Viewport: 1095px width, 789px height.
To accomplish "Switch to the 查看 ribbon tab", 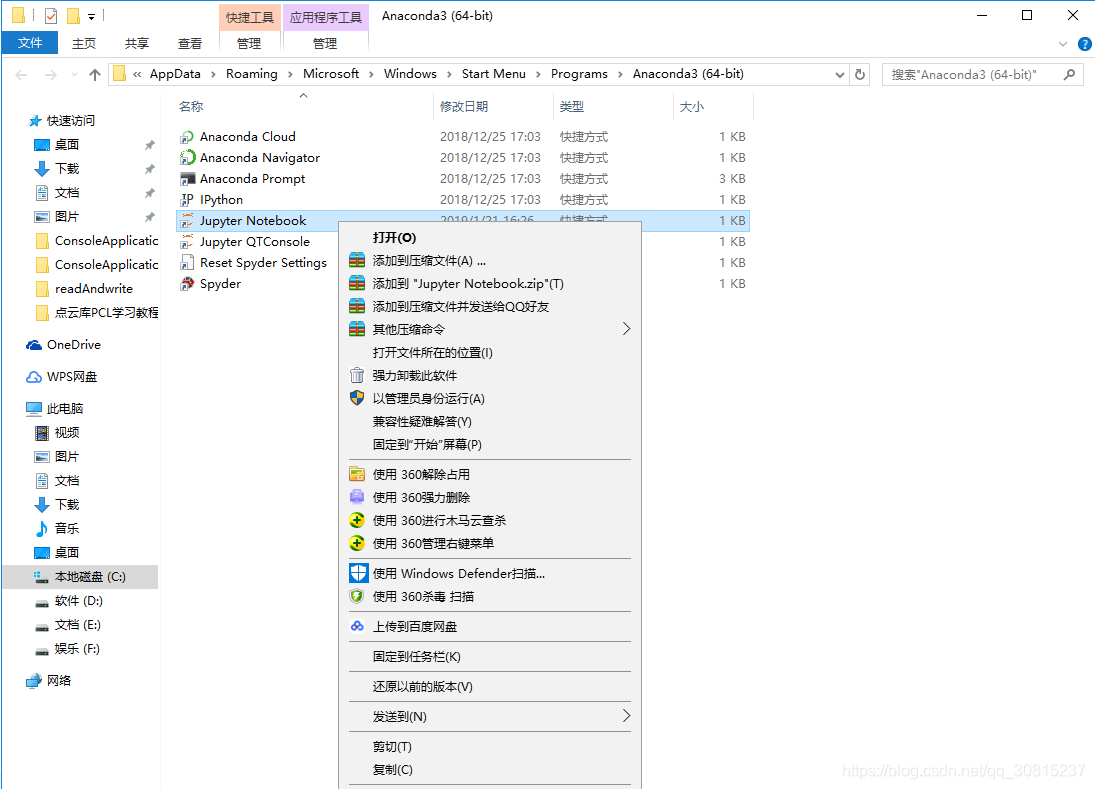I will click(190, 43).
